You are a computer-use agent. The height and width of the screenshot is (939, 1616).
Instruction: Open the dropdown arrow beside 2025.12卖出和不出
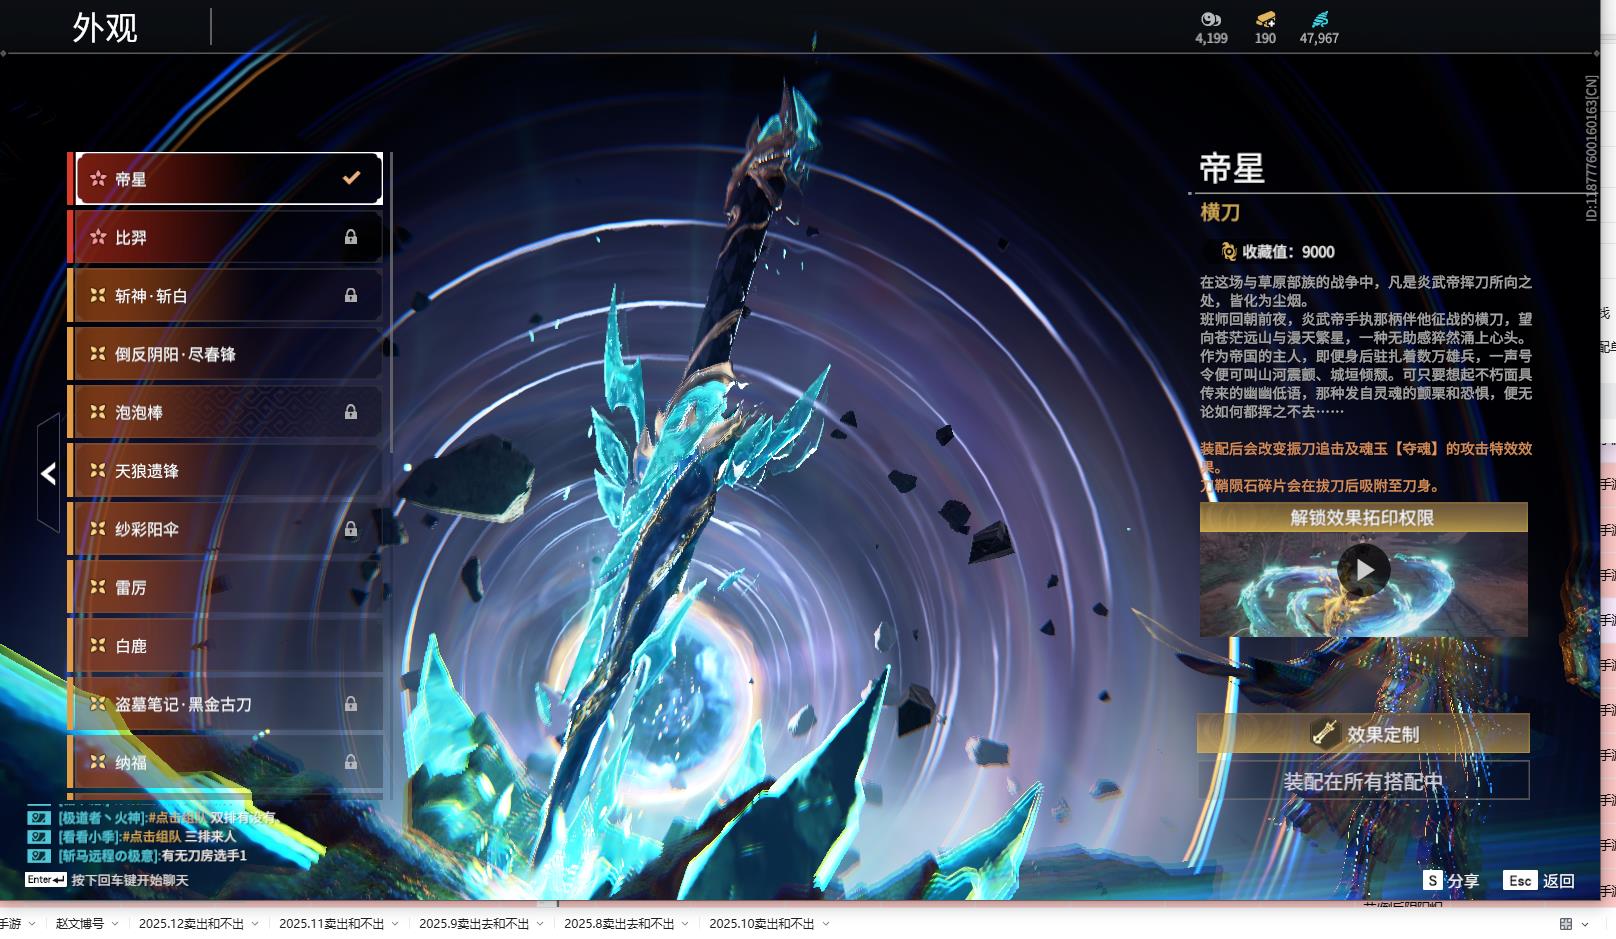pyautogui.click(x=255, y=924)
